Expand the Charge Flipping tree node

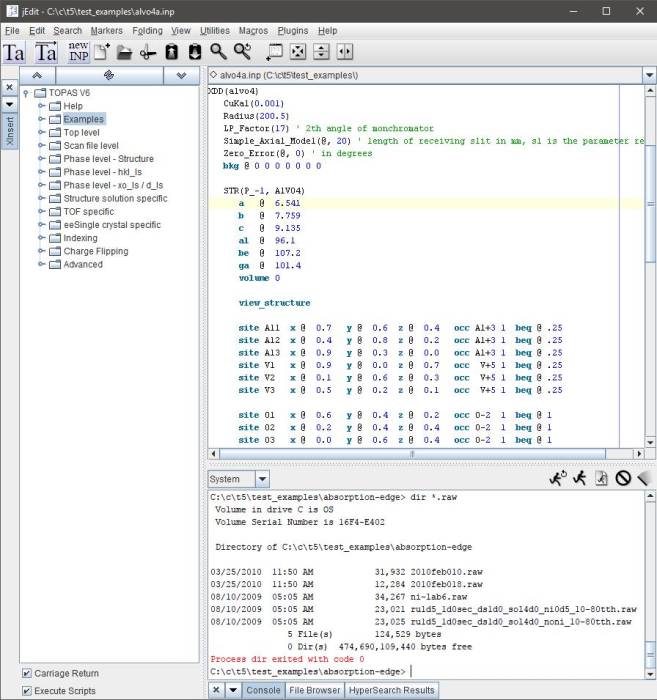[x=42, y=251]
